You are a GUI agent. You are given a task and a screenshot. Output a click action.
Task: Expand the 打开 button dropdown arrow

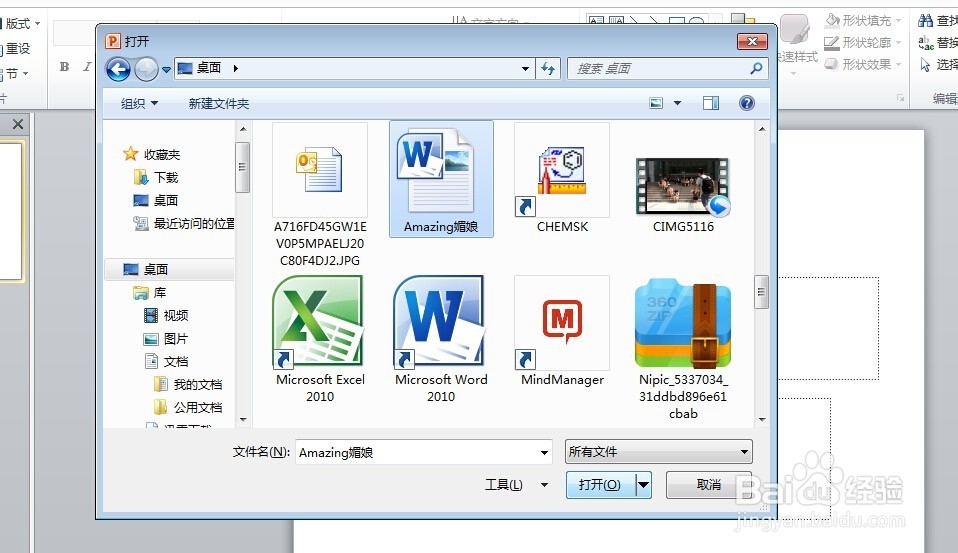click(x=643, y=485)
